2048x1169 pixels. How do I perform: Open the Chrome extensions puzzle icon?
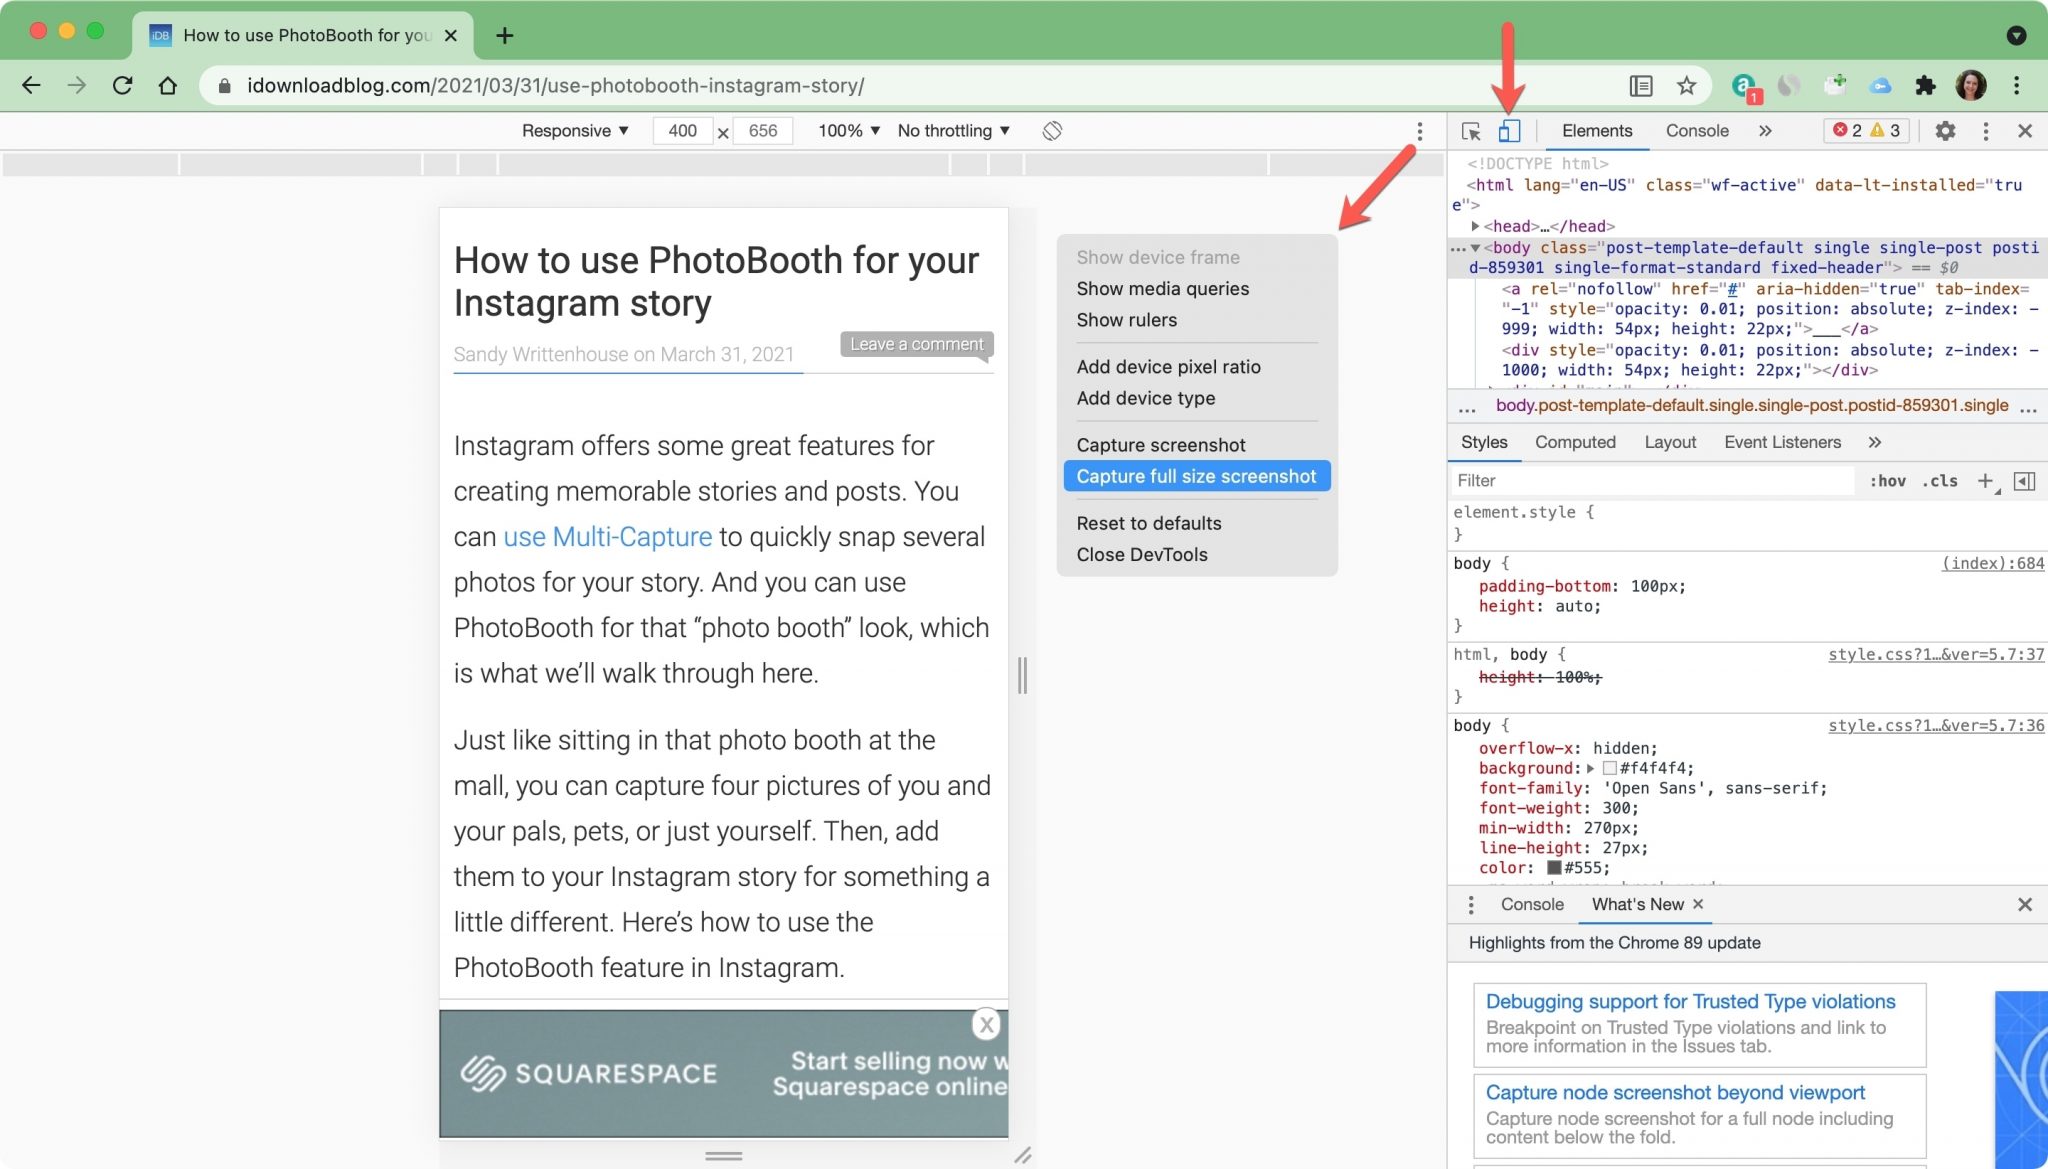click(1925, 86)
